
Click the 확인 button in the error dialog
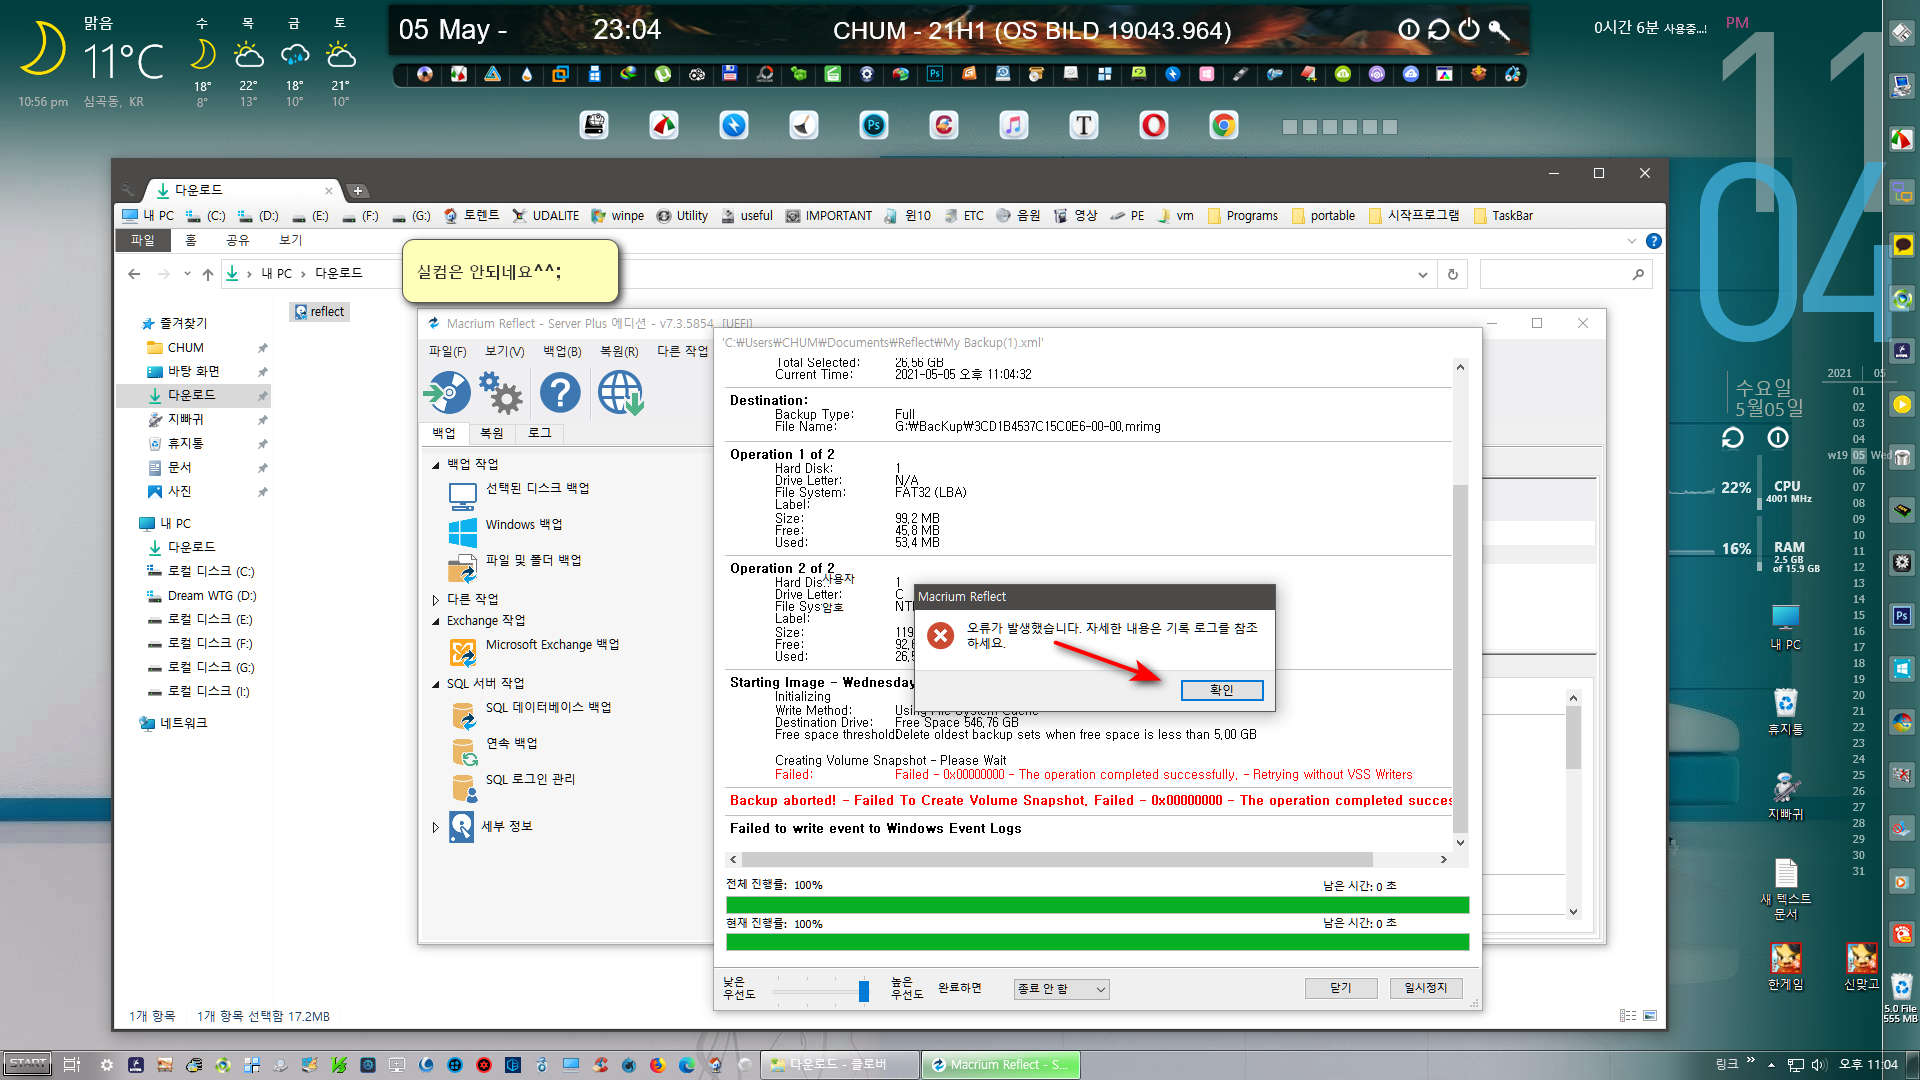pyautogui.click(x=1221, y=690)
